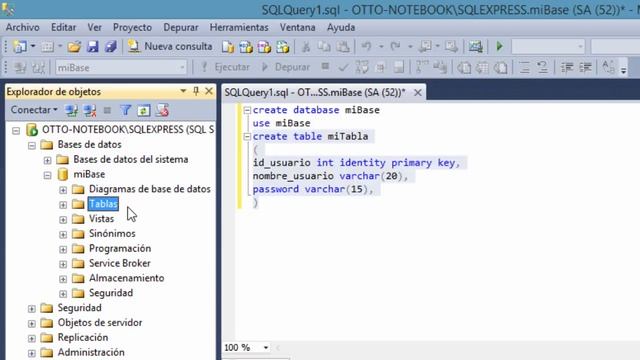The image size is (640, 360).
Task: Click the Database Engine Query icon
Action: [x=228, y=47]
